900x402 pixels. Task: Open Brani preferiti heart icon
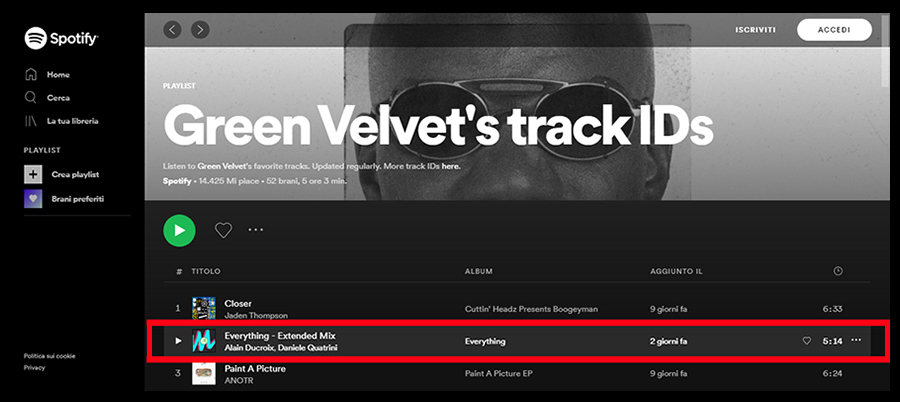[x=33, y=198]
